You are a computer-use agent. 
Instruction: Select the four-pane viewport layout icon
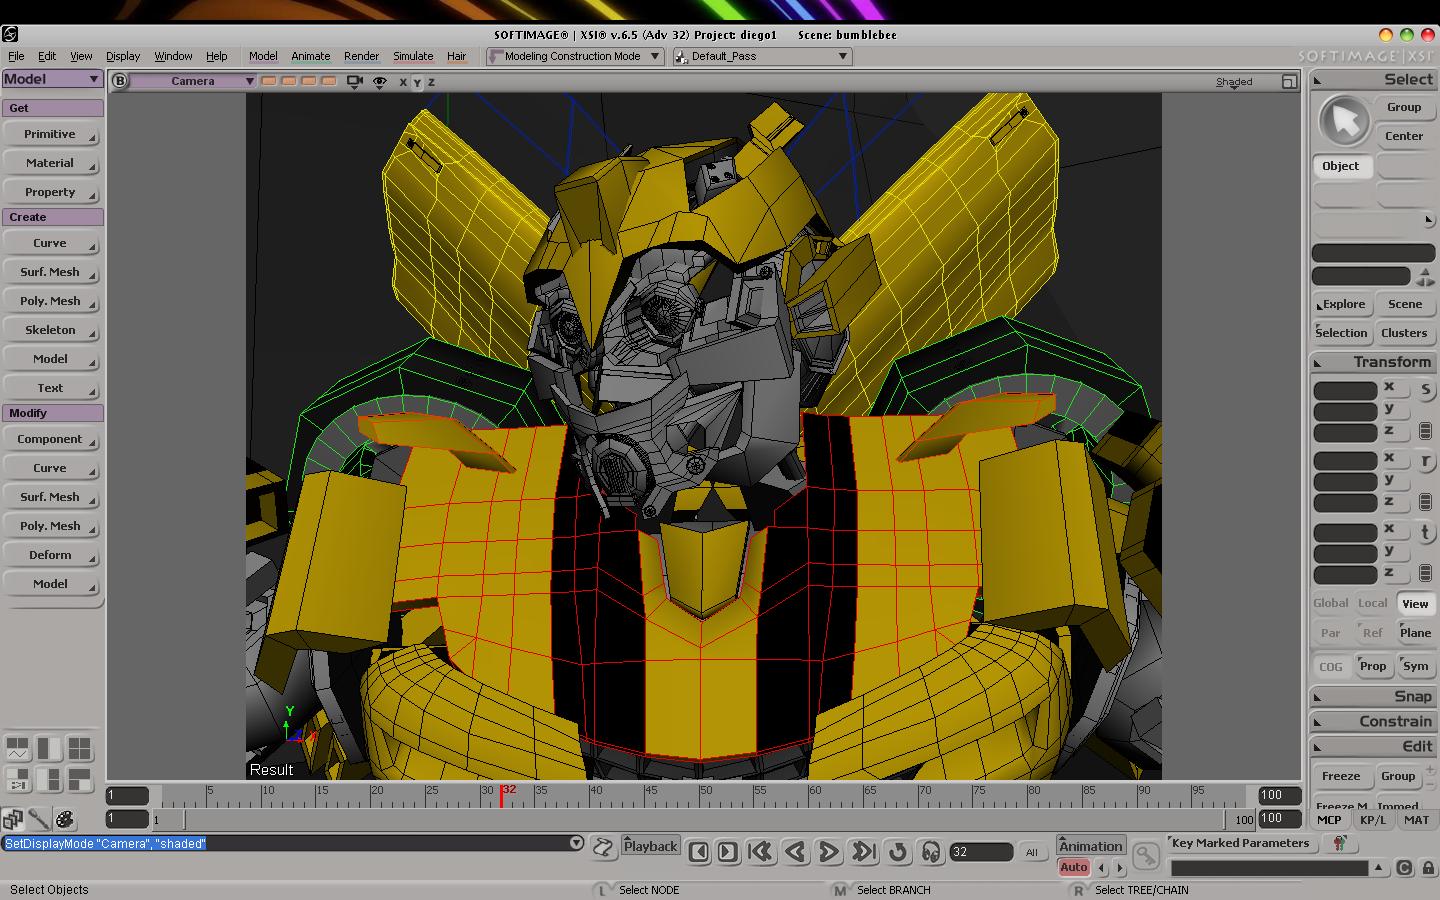point(79,748)
